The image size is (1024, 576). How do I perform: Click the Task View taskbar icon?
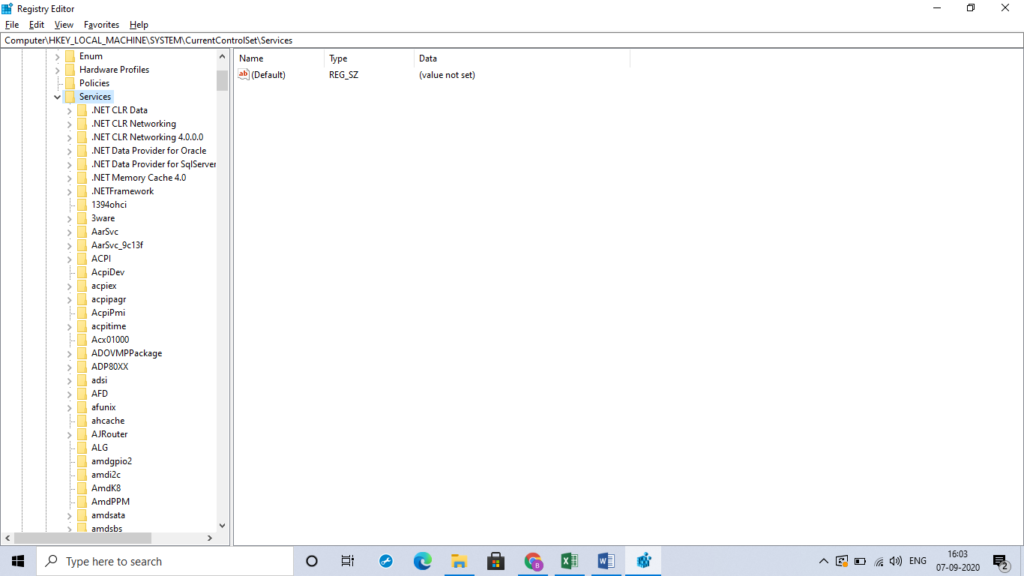click(347, 561)
